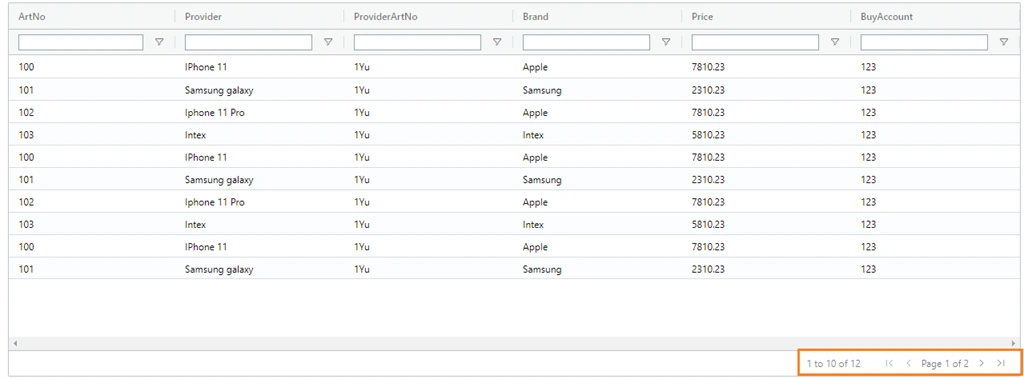Click the Brand filter text box
Image resolution: width=1024 pixels, height=379 pixels.
(586, 42)
